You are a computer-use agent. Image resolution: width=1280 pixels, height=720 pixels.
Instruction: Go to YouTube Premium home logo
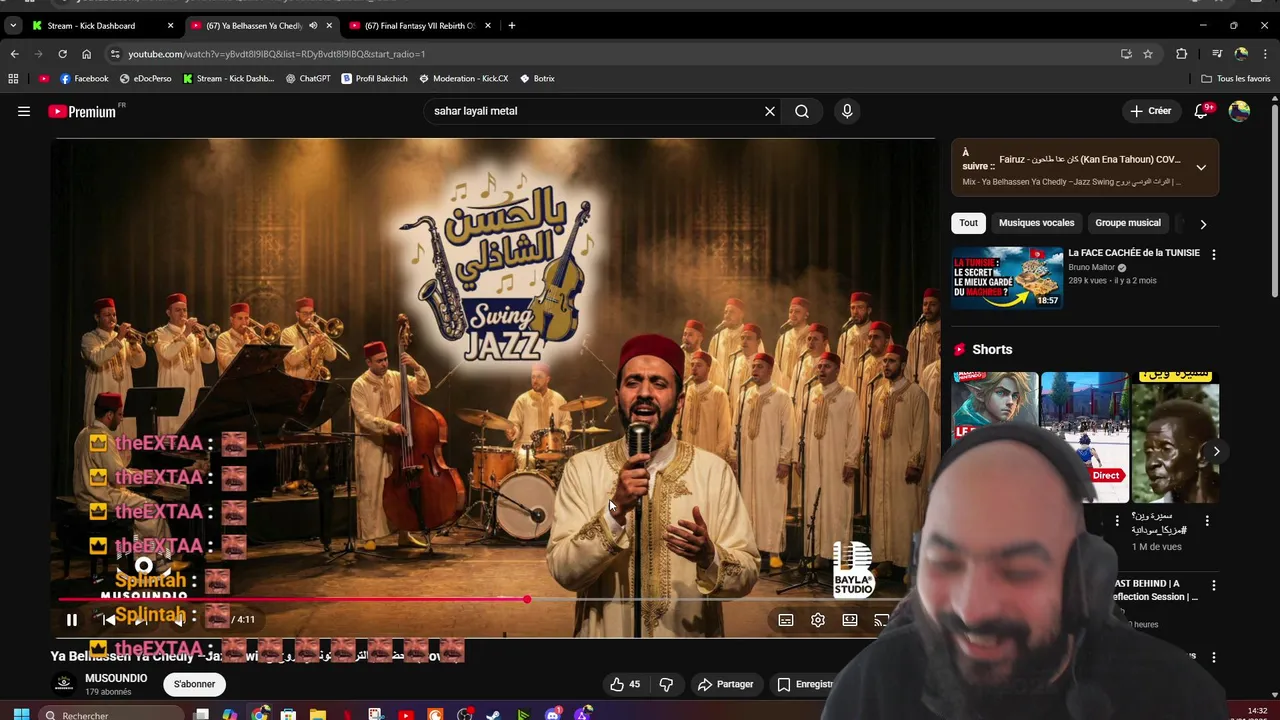(84, 111)
